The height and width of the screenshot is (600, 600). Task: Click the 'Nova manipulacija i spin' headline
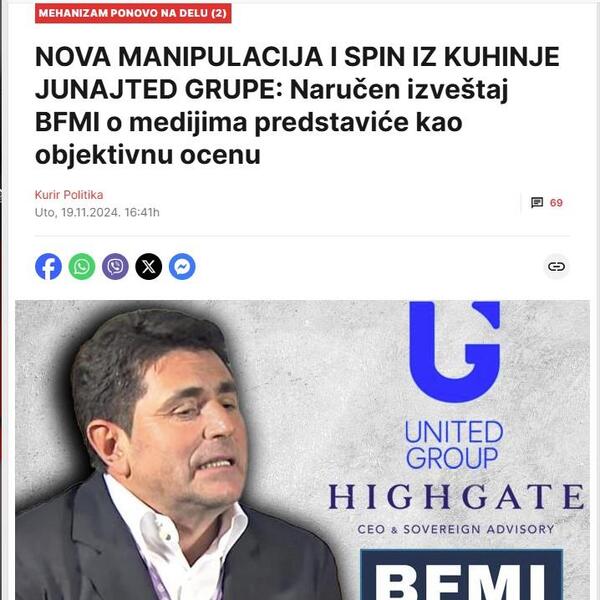point(297,106)
